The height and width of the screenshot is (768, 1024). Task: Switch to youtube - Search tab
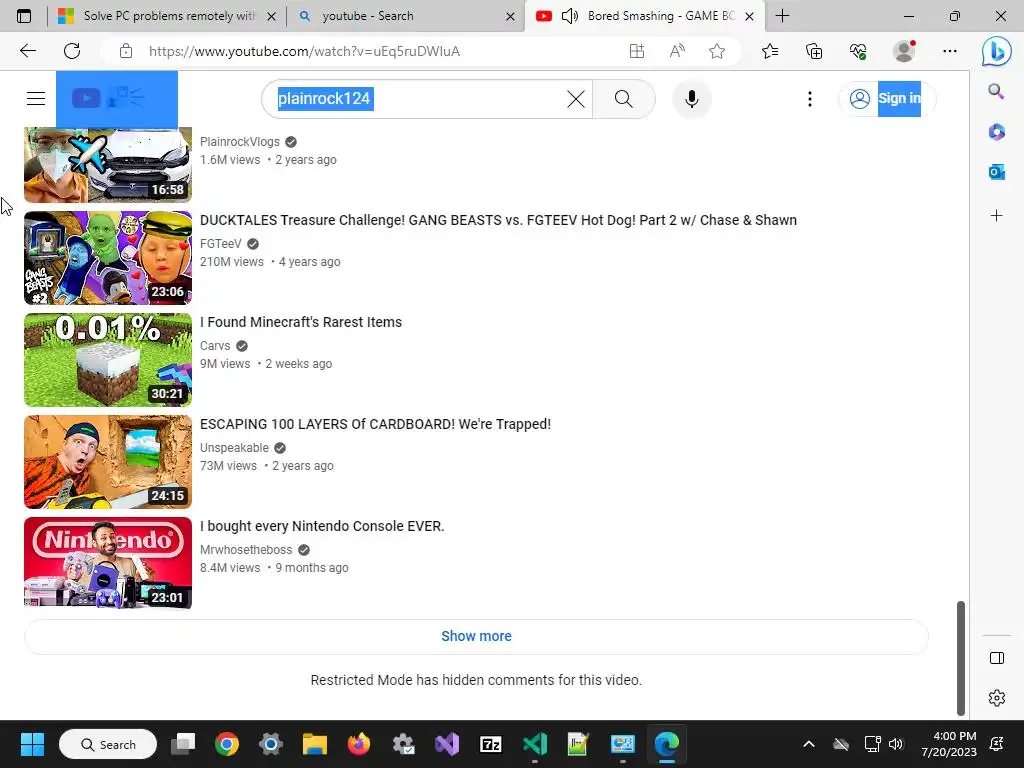pyautogui.click(x=405, y=16)
